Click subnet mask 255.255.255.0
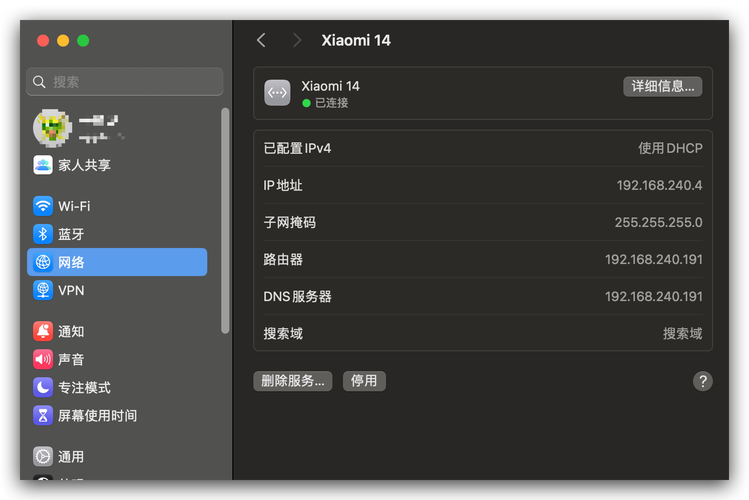The width and height of the screenshot is (749, 500). click(658, 222)
